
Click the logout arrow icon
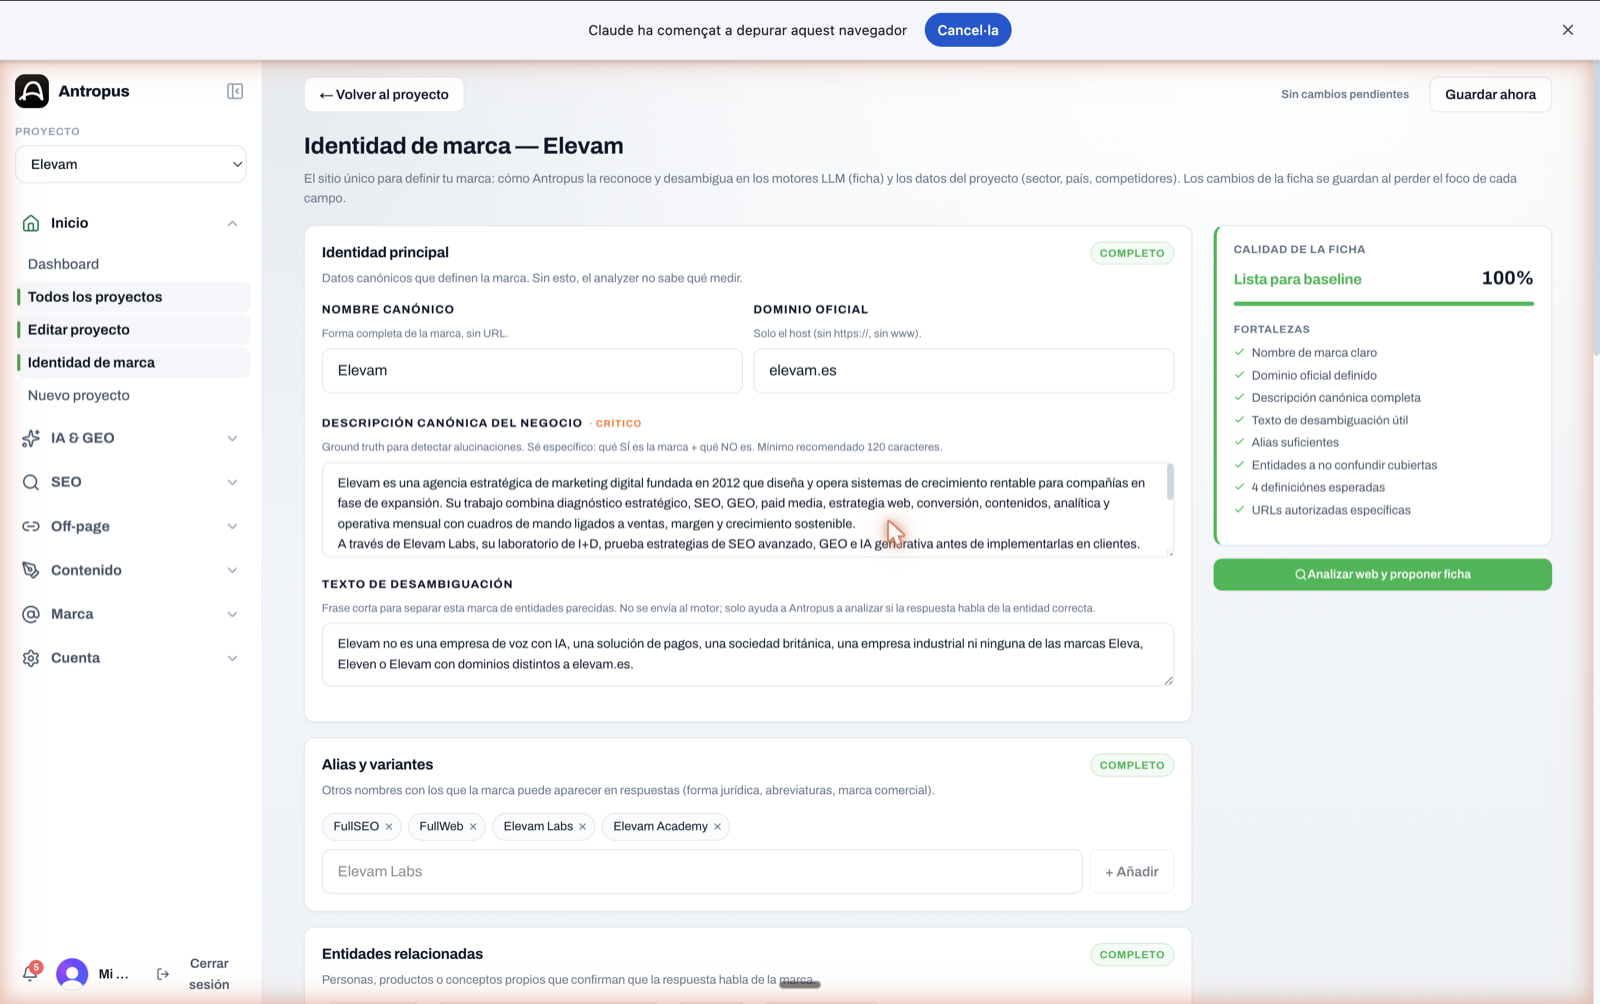pyautogui.click(x=163, y=974)
